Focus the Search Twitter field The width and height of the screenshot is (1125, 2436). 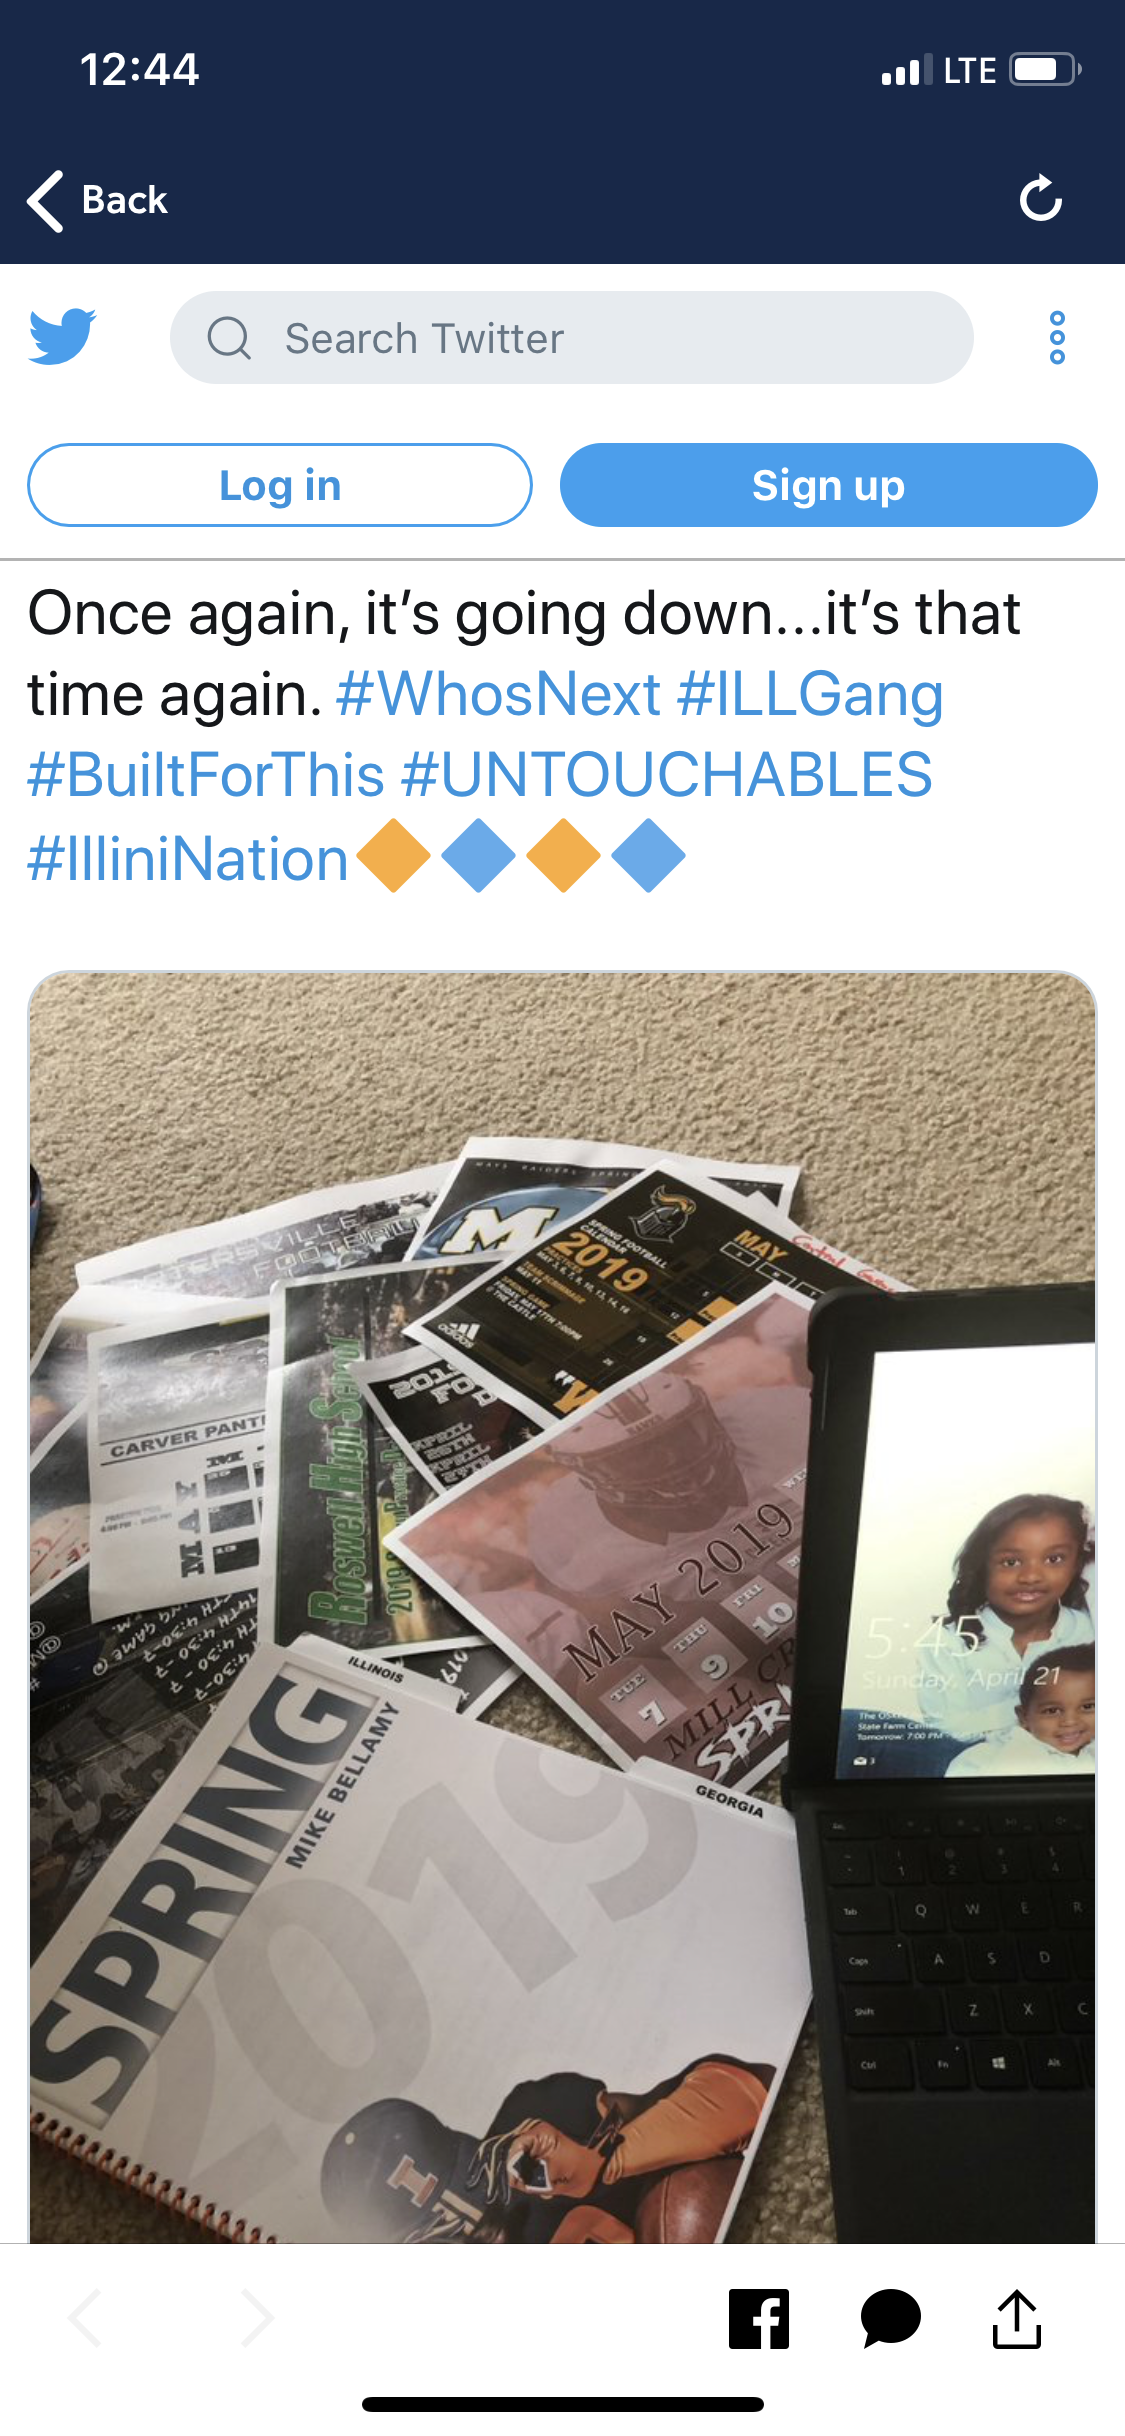pyautogui.click(x=571, y=338)
